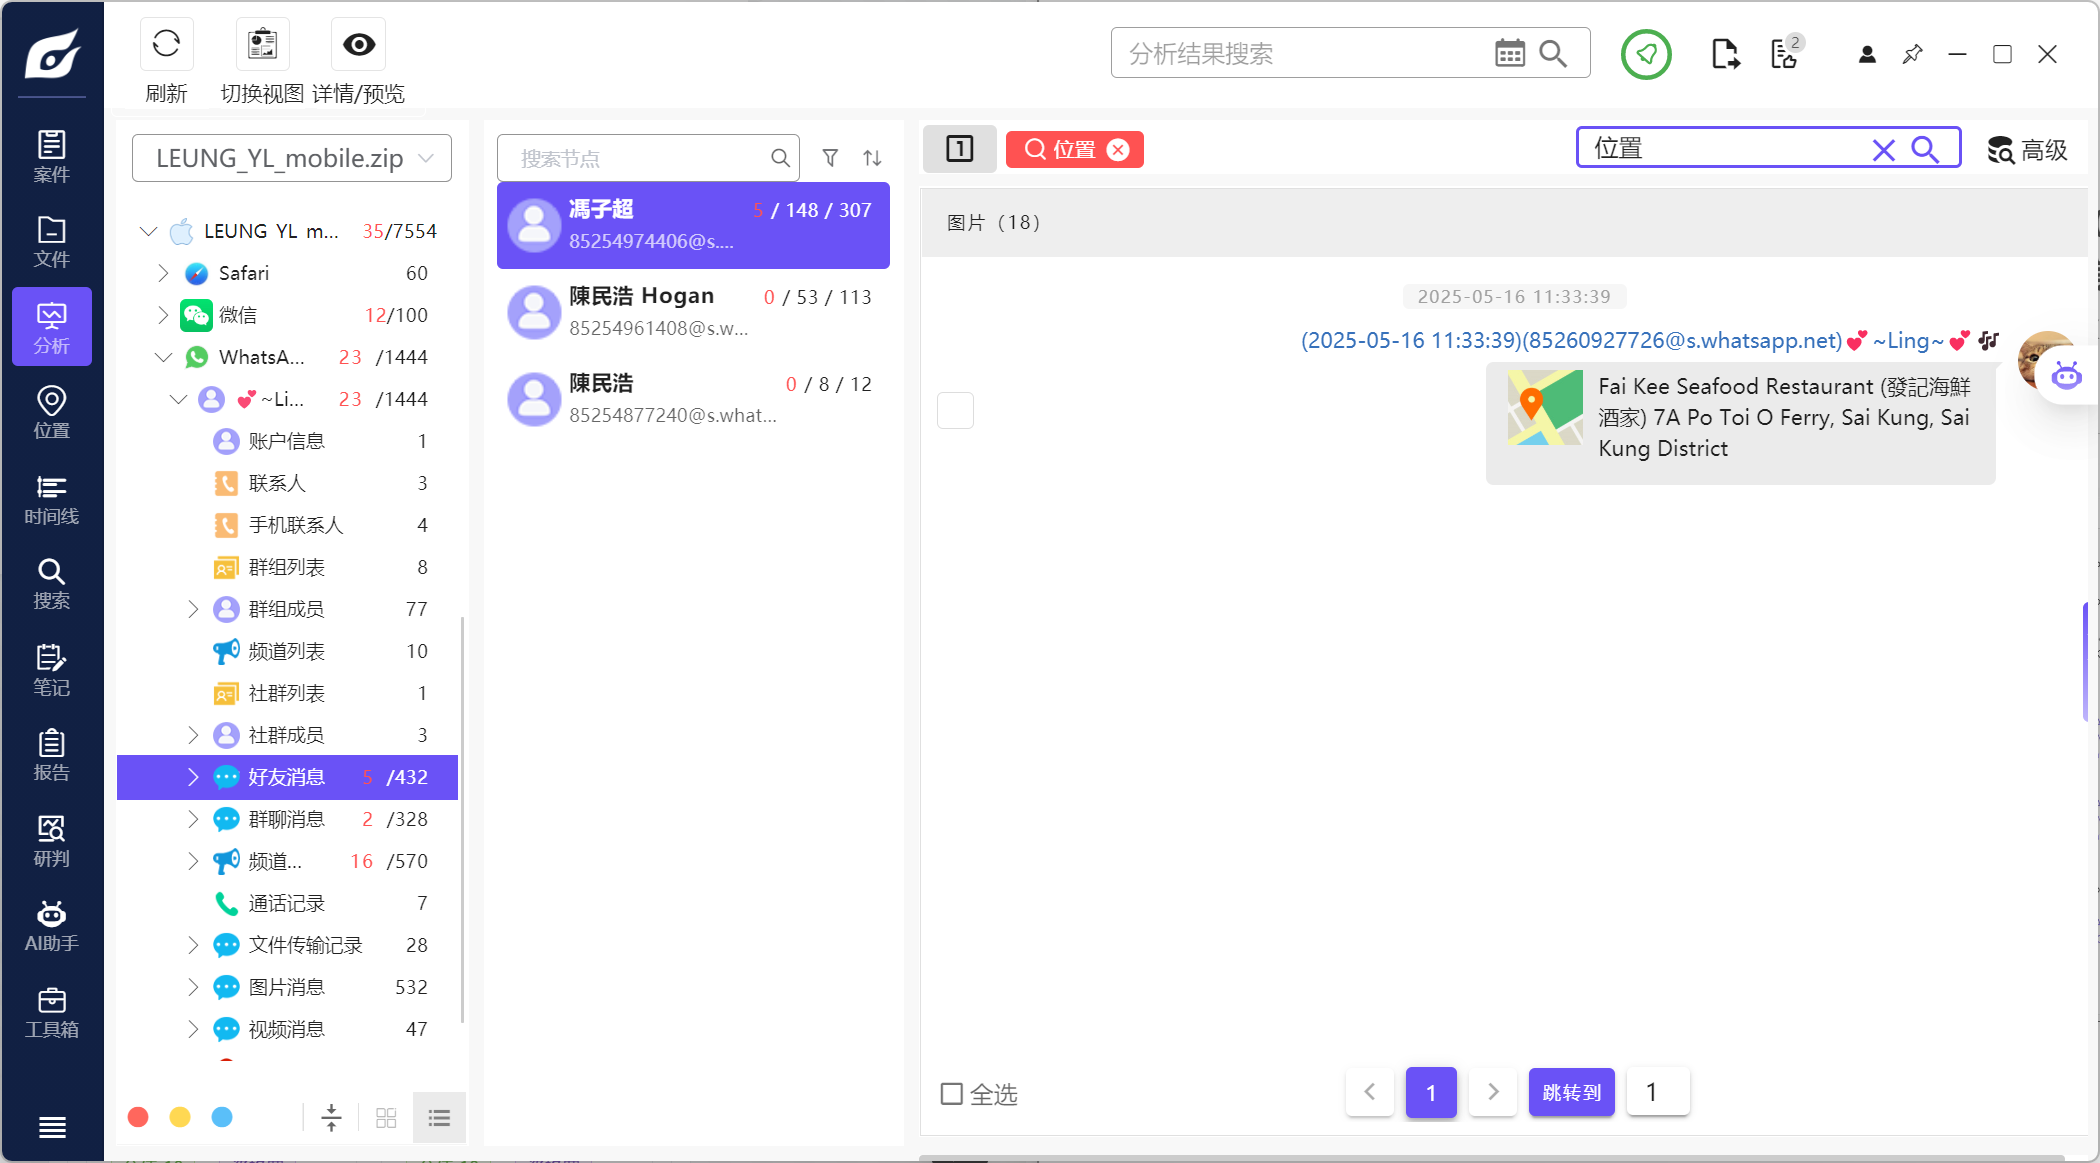Click the Refresh (刷新) icon
2100x1163 pixels.
tap(166, 44)
